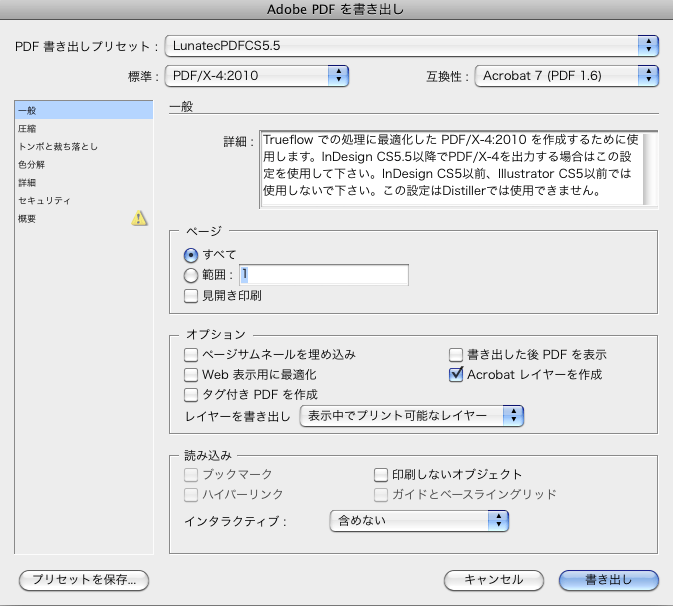Enable the 見開き印刷 checkbox

191,296
